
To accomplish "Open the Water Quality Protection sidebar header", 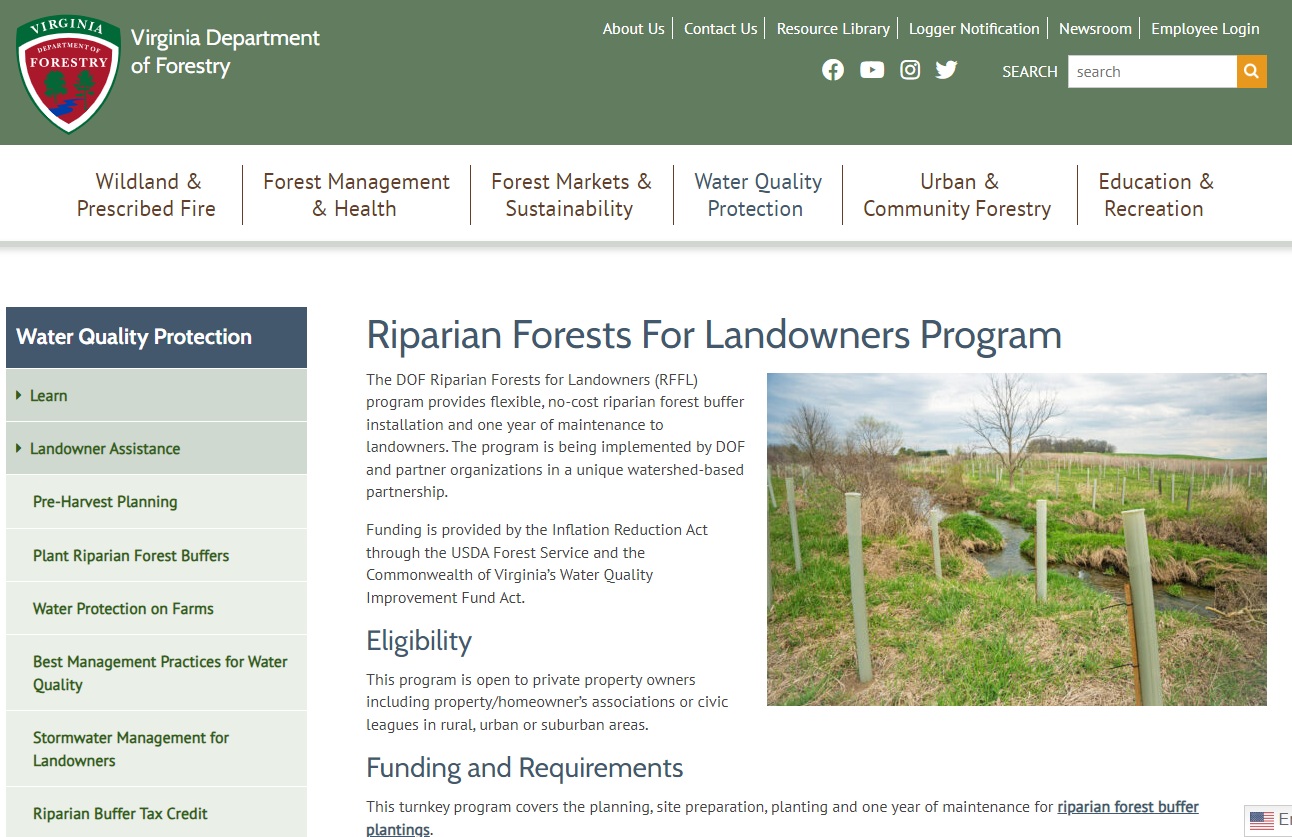I will pos(111,337).
